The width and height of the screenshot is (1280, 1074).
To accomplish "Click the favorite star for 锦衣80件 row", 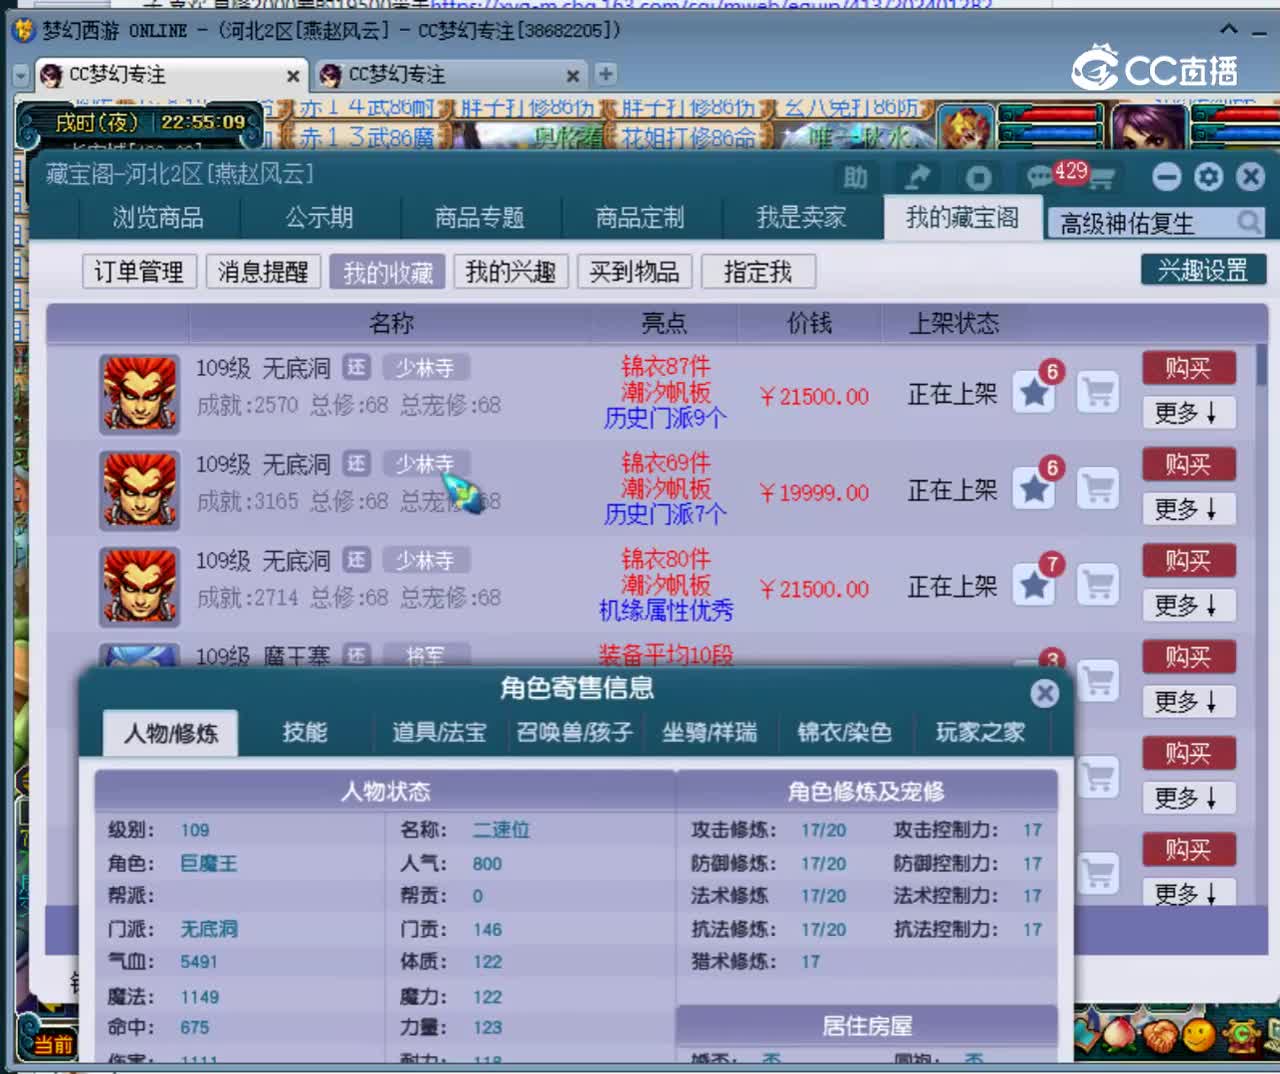I will (x=1034, y=585).
